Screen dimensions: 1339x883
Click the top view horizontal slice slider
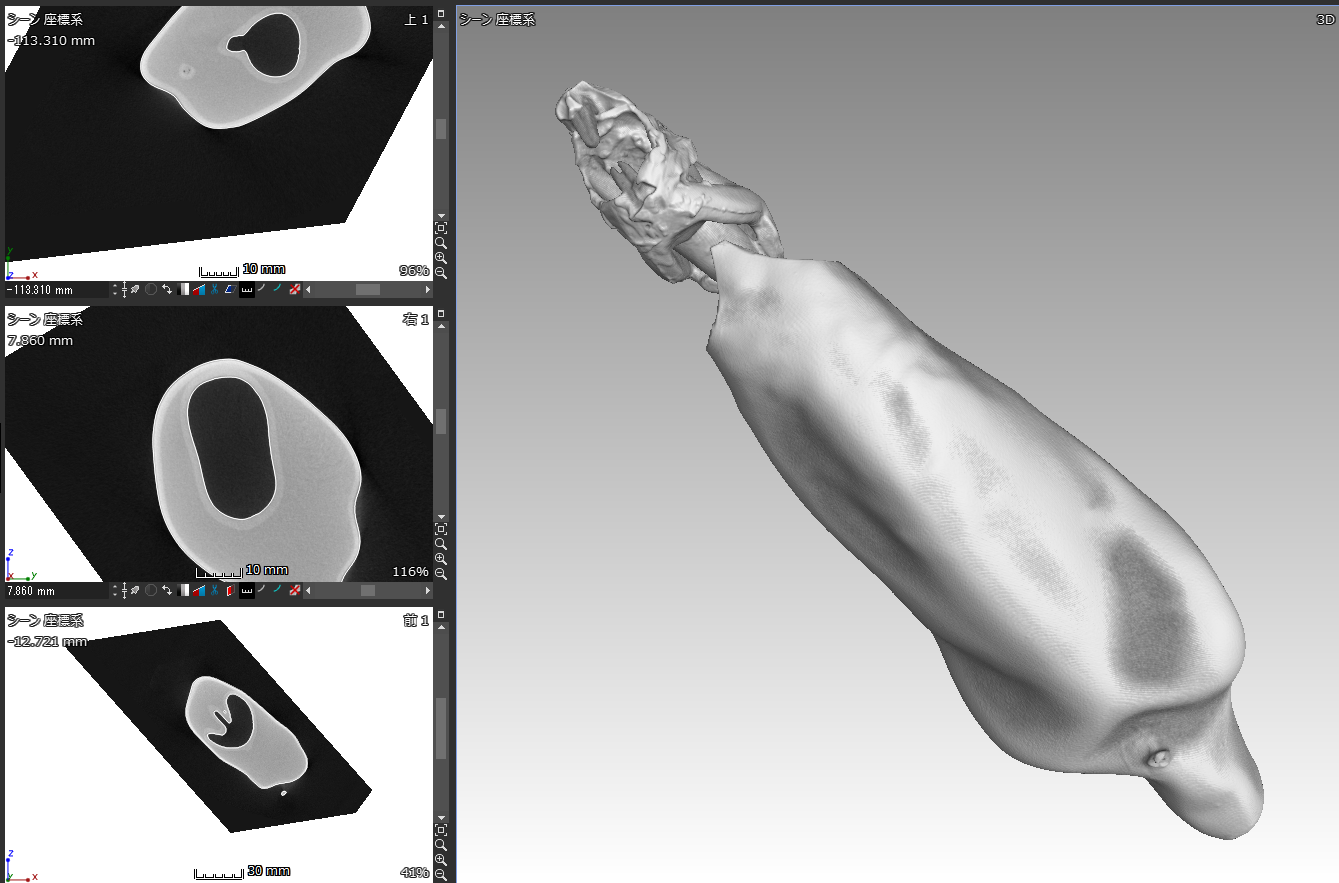coord(367,289)
